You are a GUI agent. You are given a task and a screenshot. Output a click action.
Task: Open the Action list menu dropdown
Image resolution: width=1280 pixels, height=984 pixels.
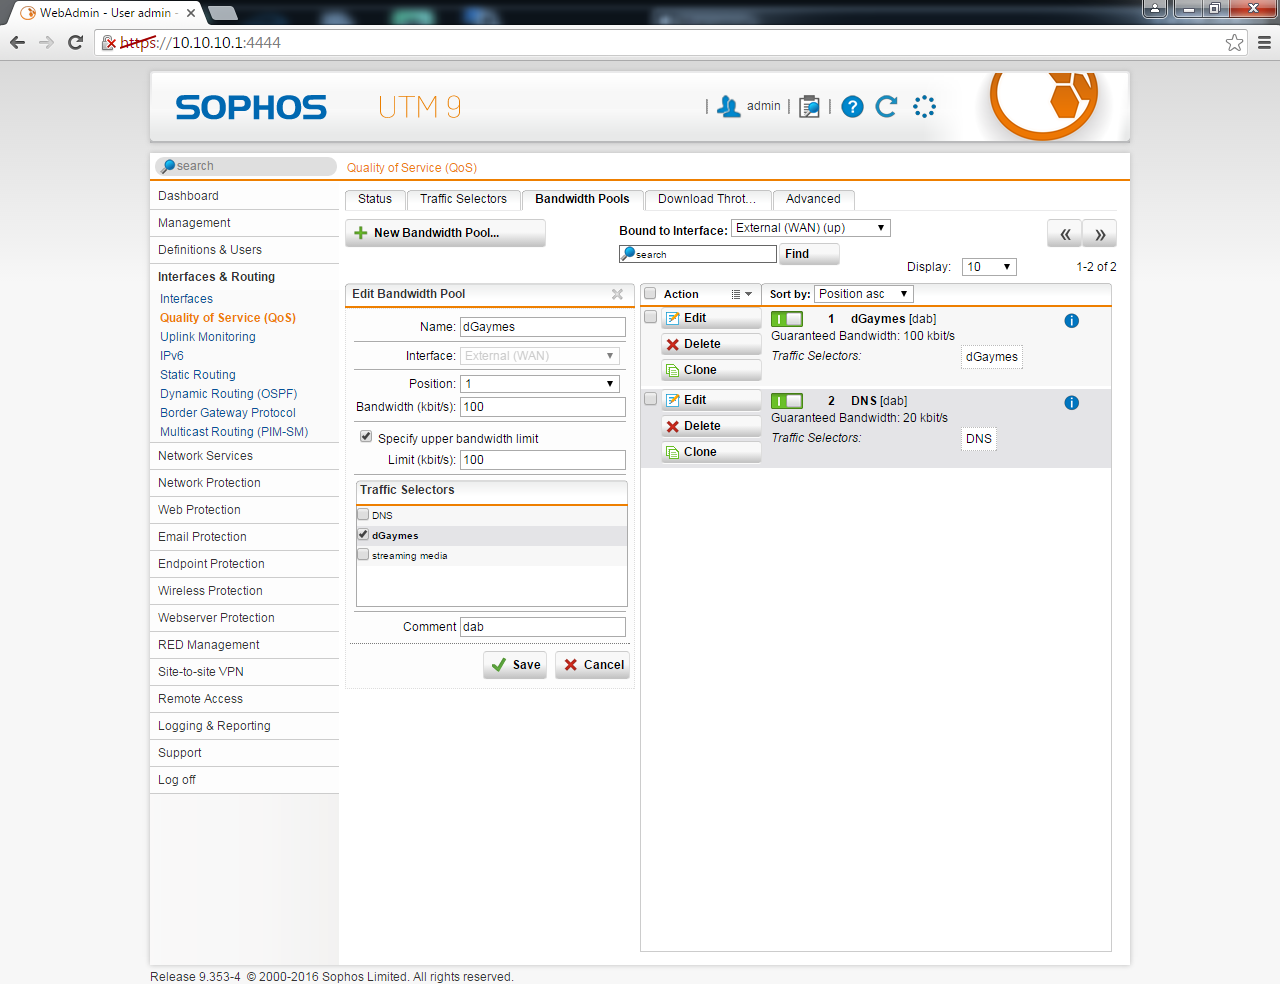[x=741, y=294]
